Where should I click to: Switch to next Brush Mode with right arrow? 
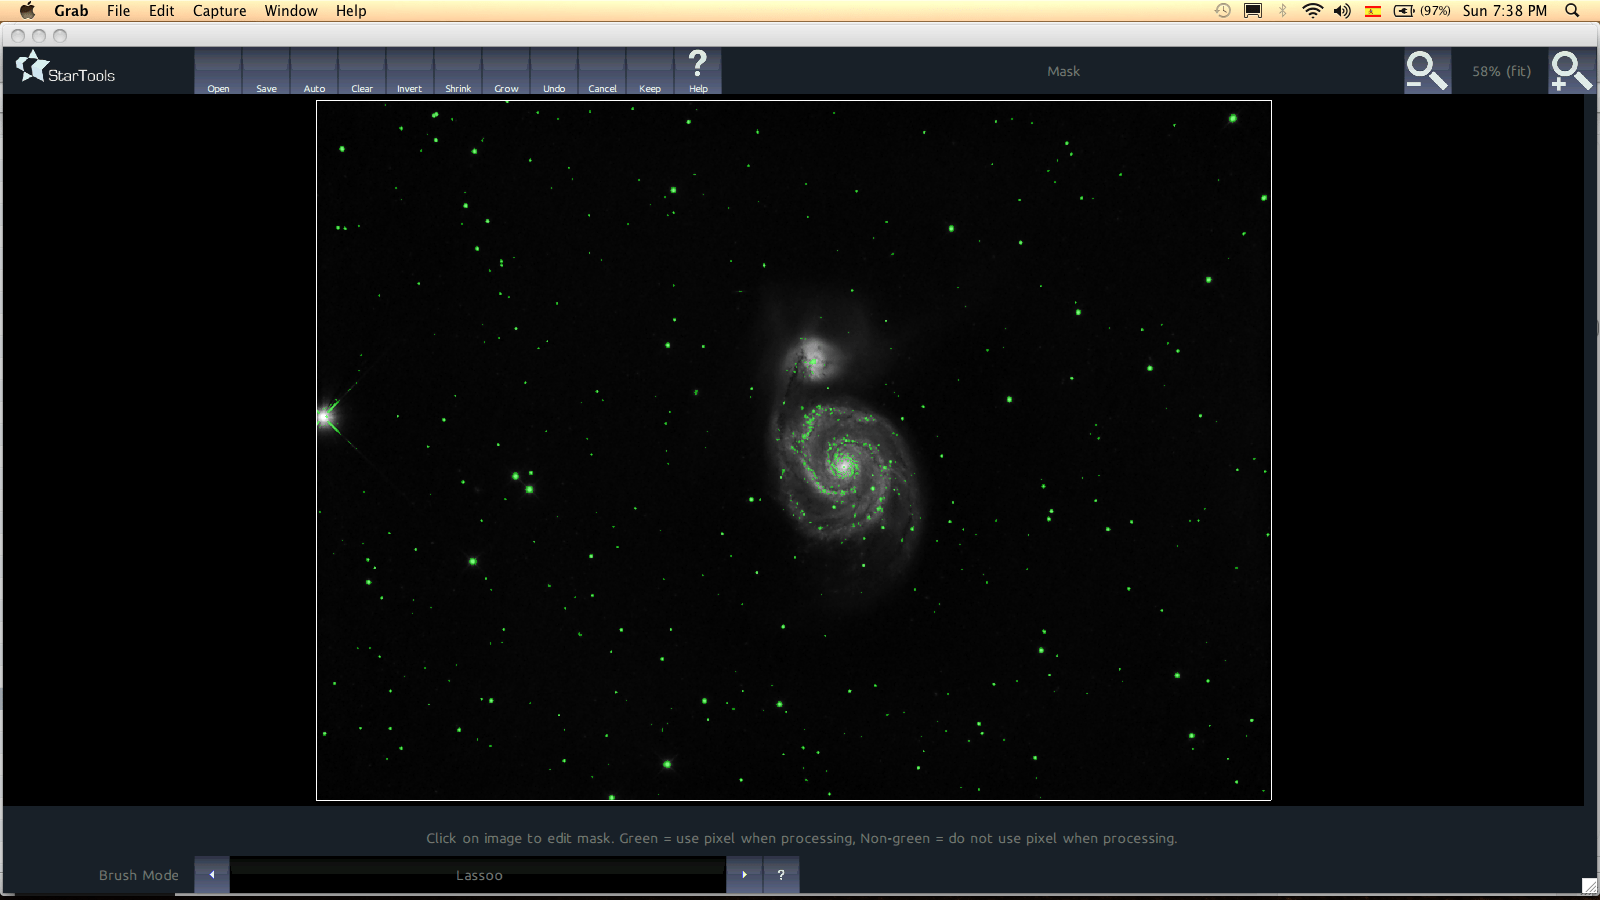pyautogui.click(x=744, y=875)
